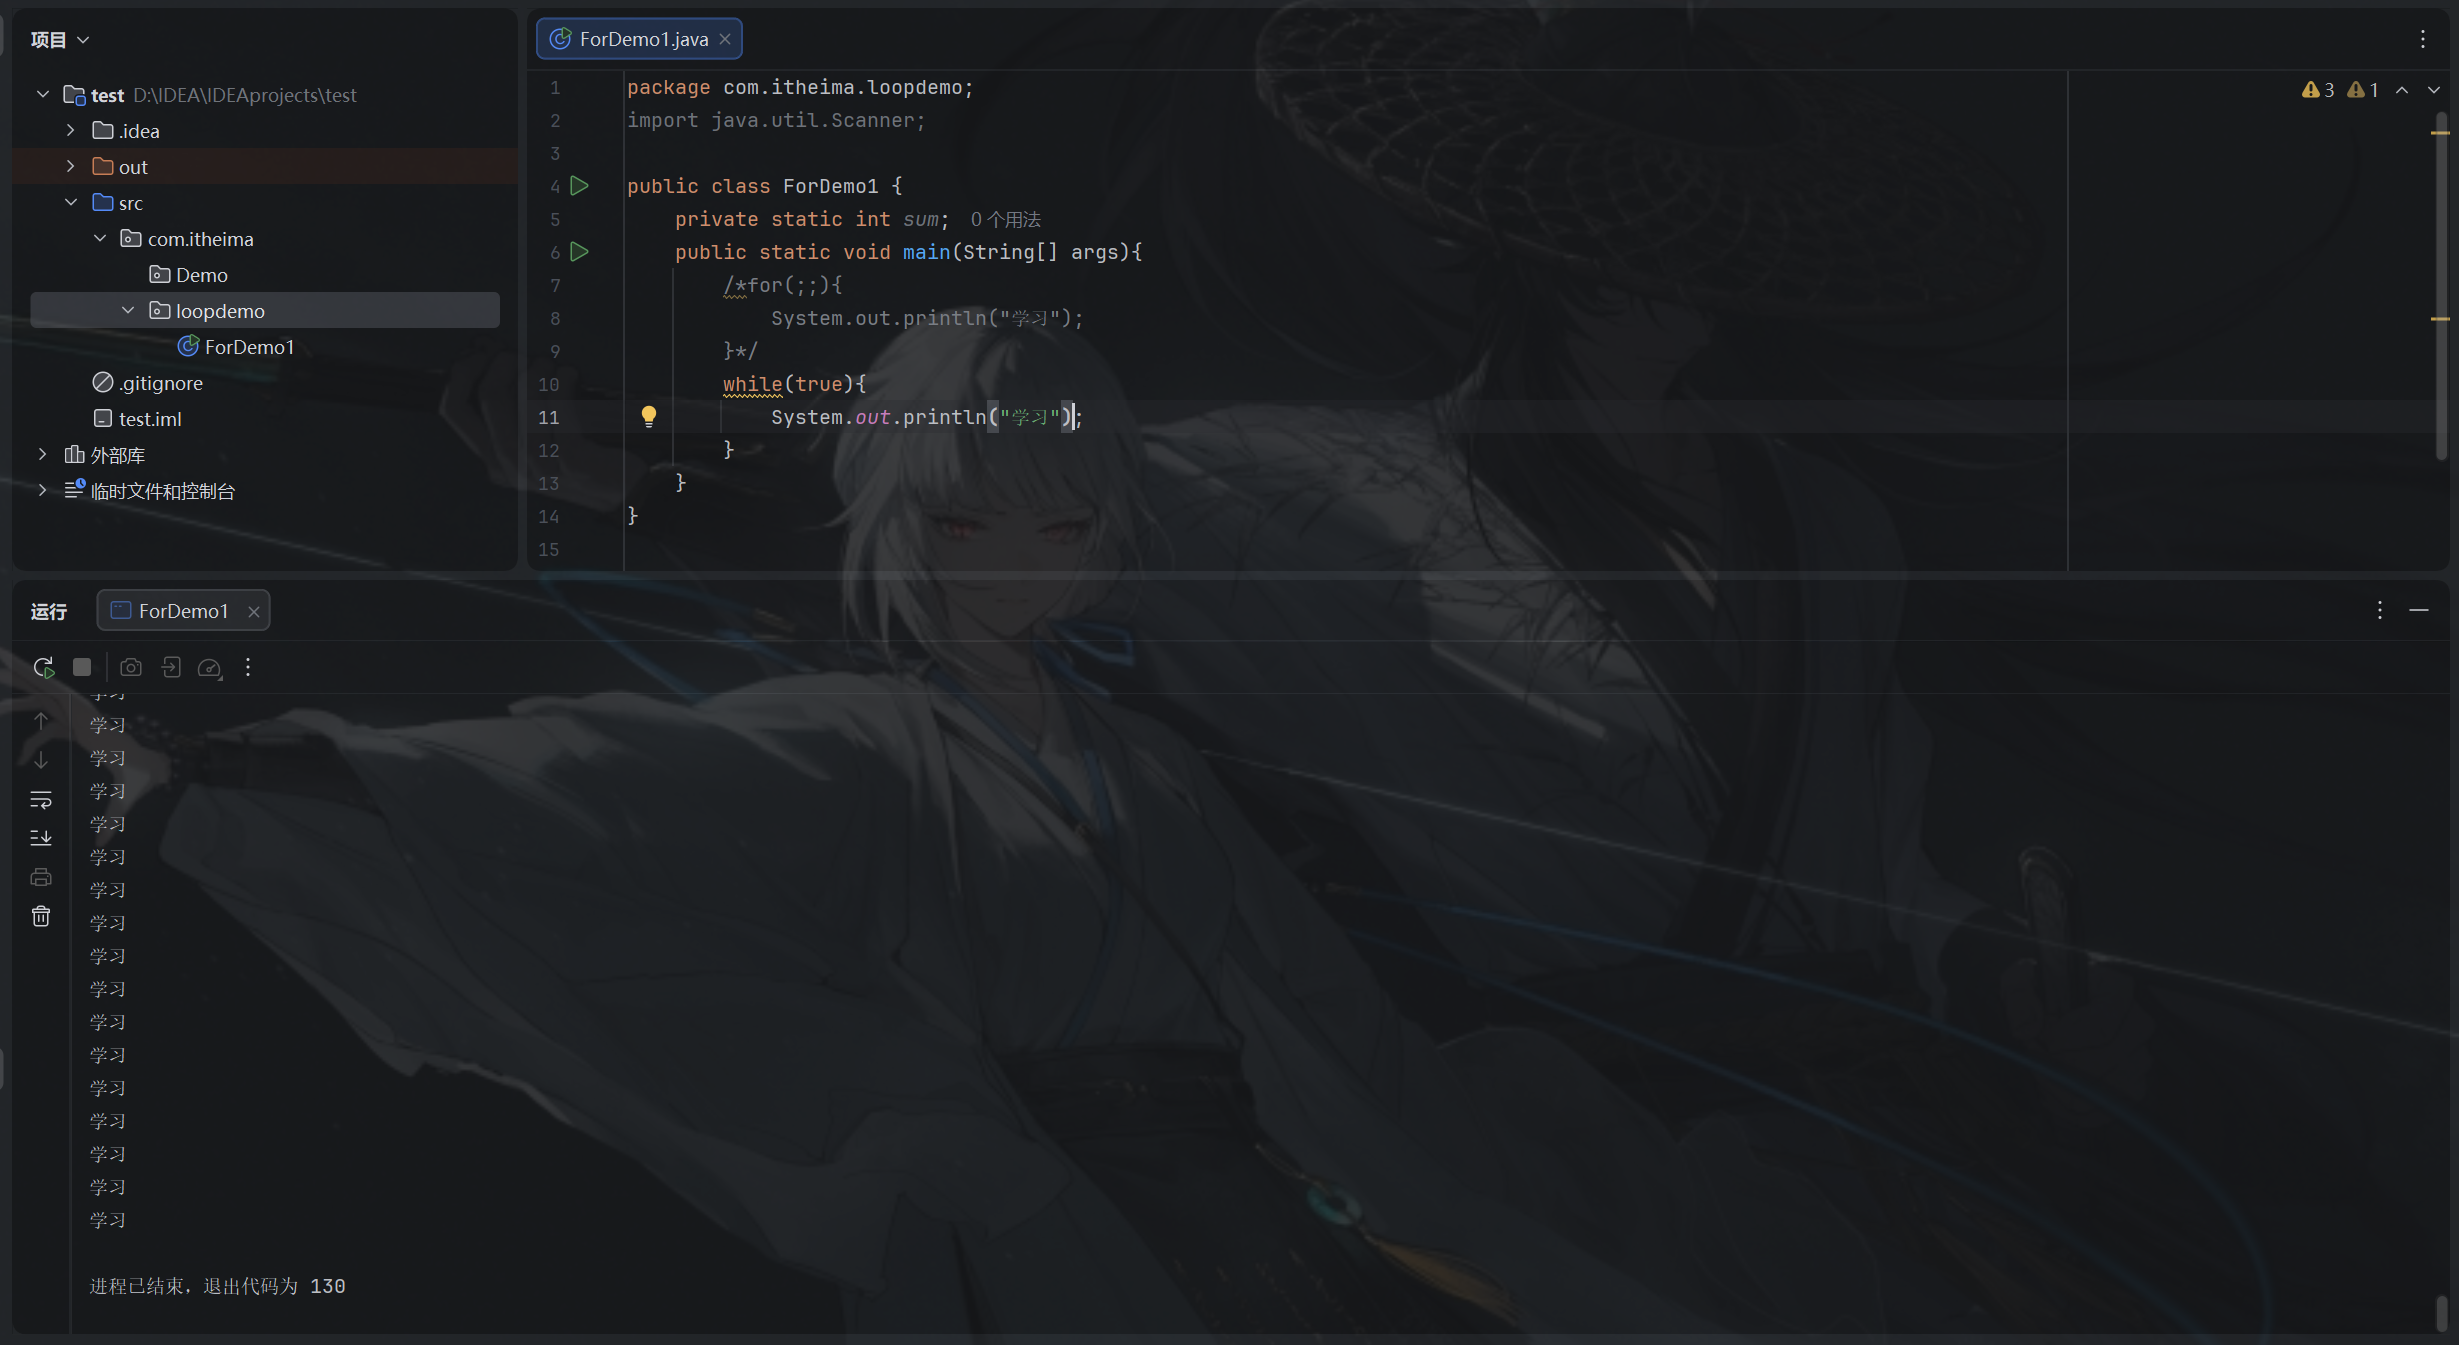
Task: Expand the 临时文件和控制台 node
Action: tap(43, 490)
